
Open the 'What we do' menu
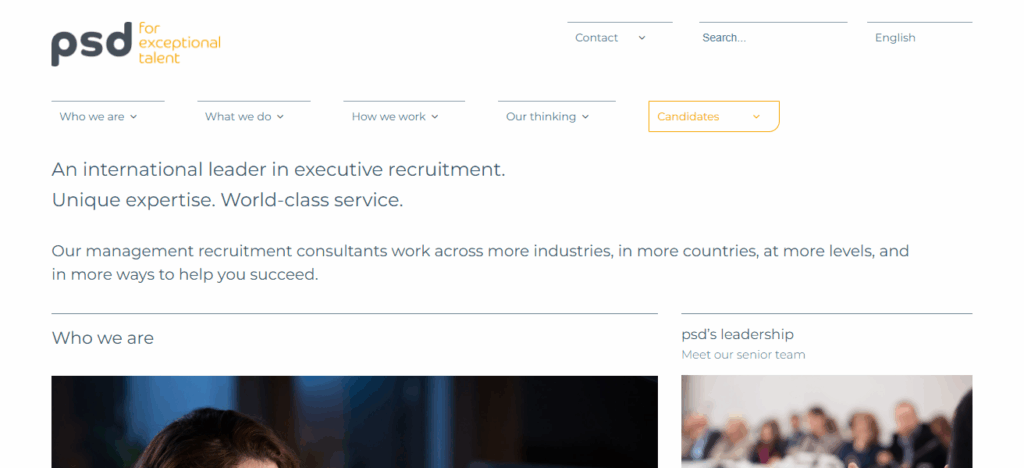point(238,117)
